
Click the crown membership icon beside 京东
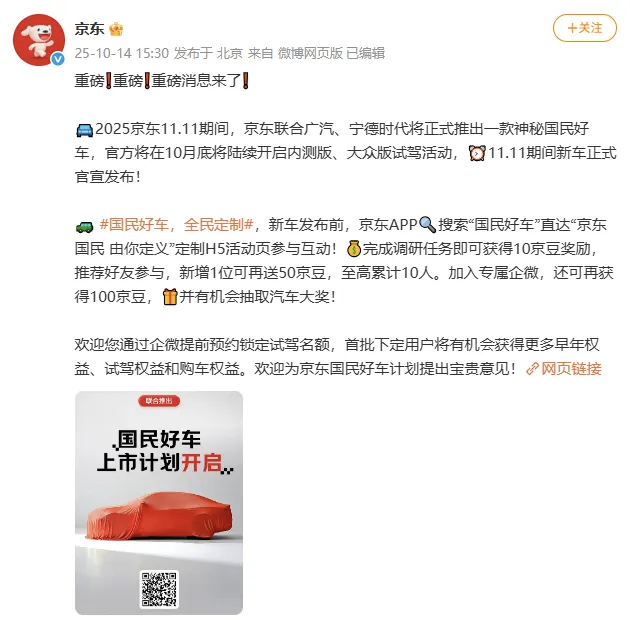pos(116,29)
